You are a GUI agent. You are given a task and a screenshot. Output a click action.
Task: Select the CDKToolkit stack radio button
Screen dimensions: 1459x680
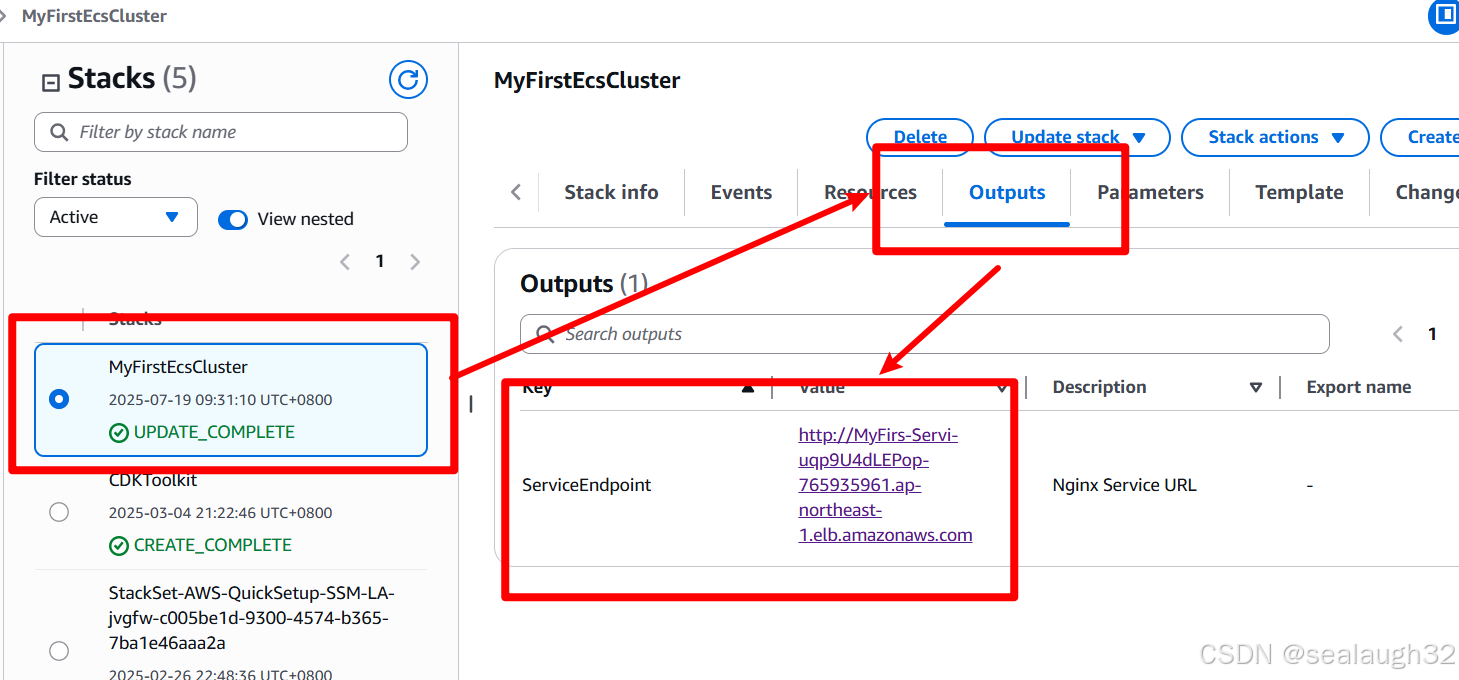point(59,512)
